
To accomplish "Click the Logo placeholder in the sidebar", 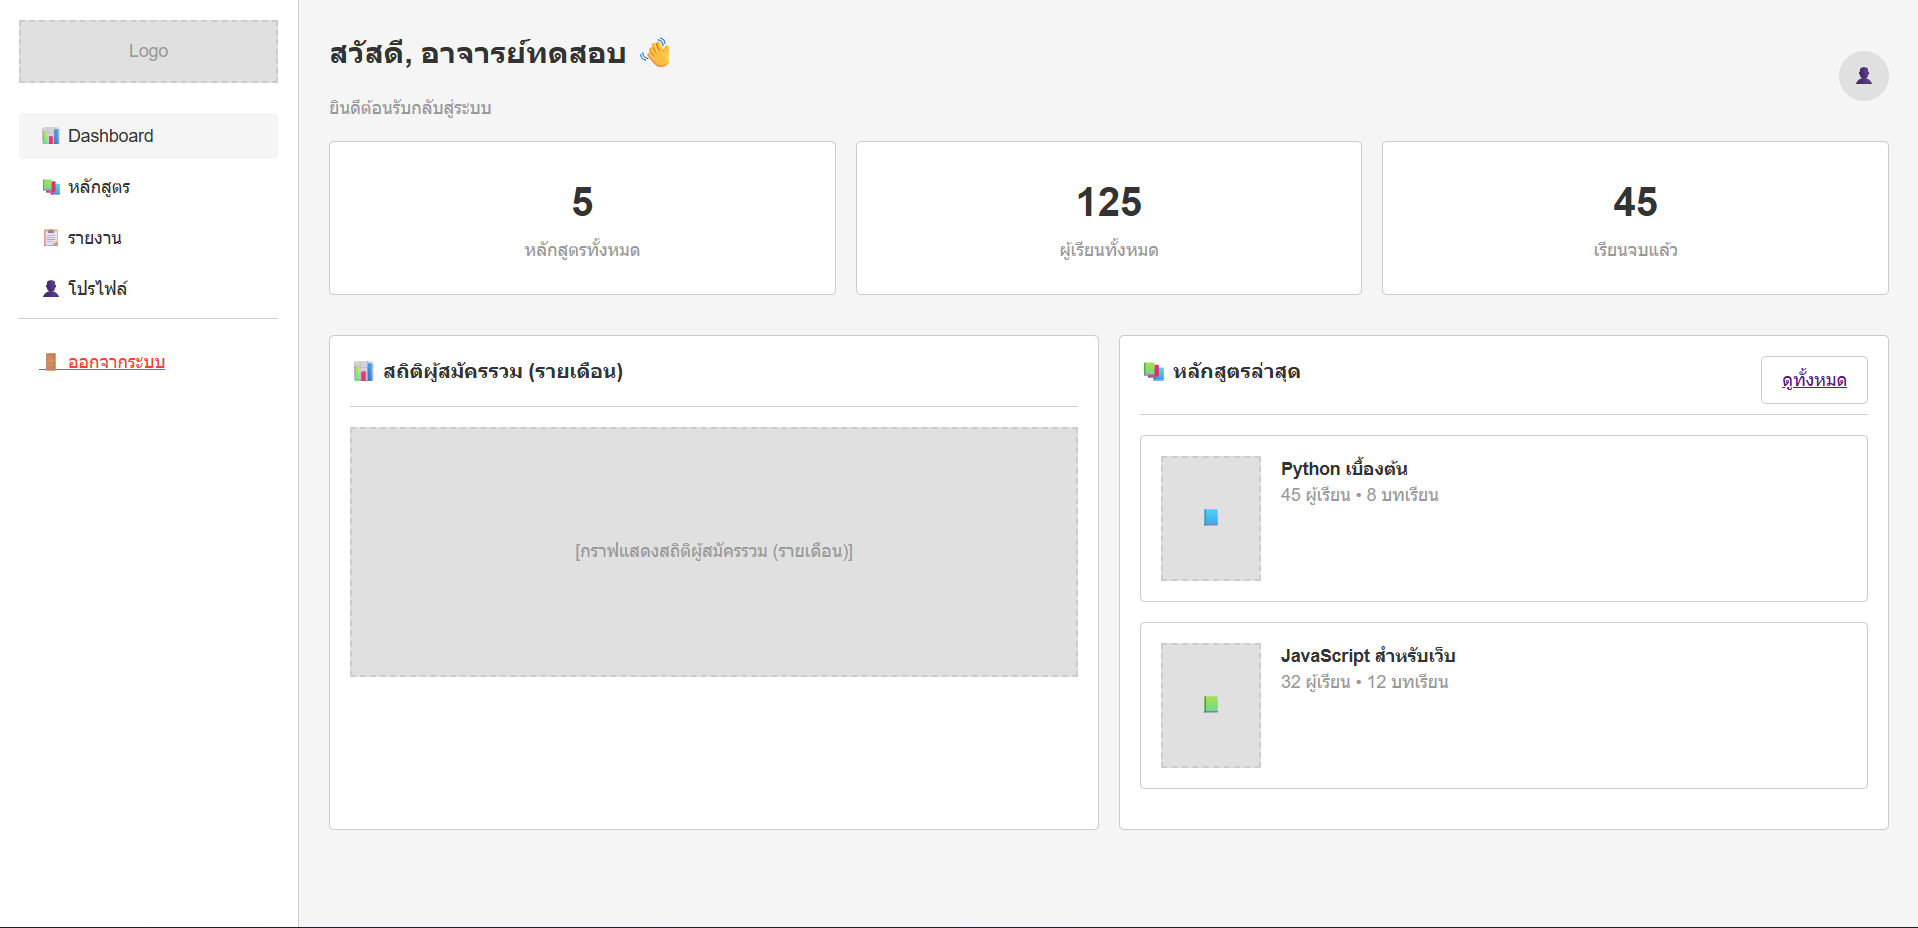I will pyautogui.click(x=147, y=51).
